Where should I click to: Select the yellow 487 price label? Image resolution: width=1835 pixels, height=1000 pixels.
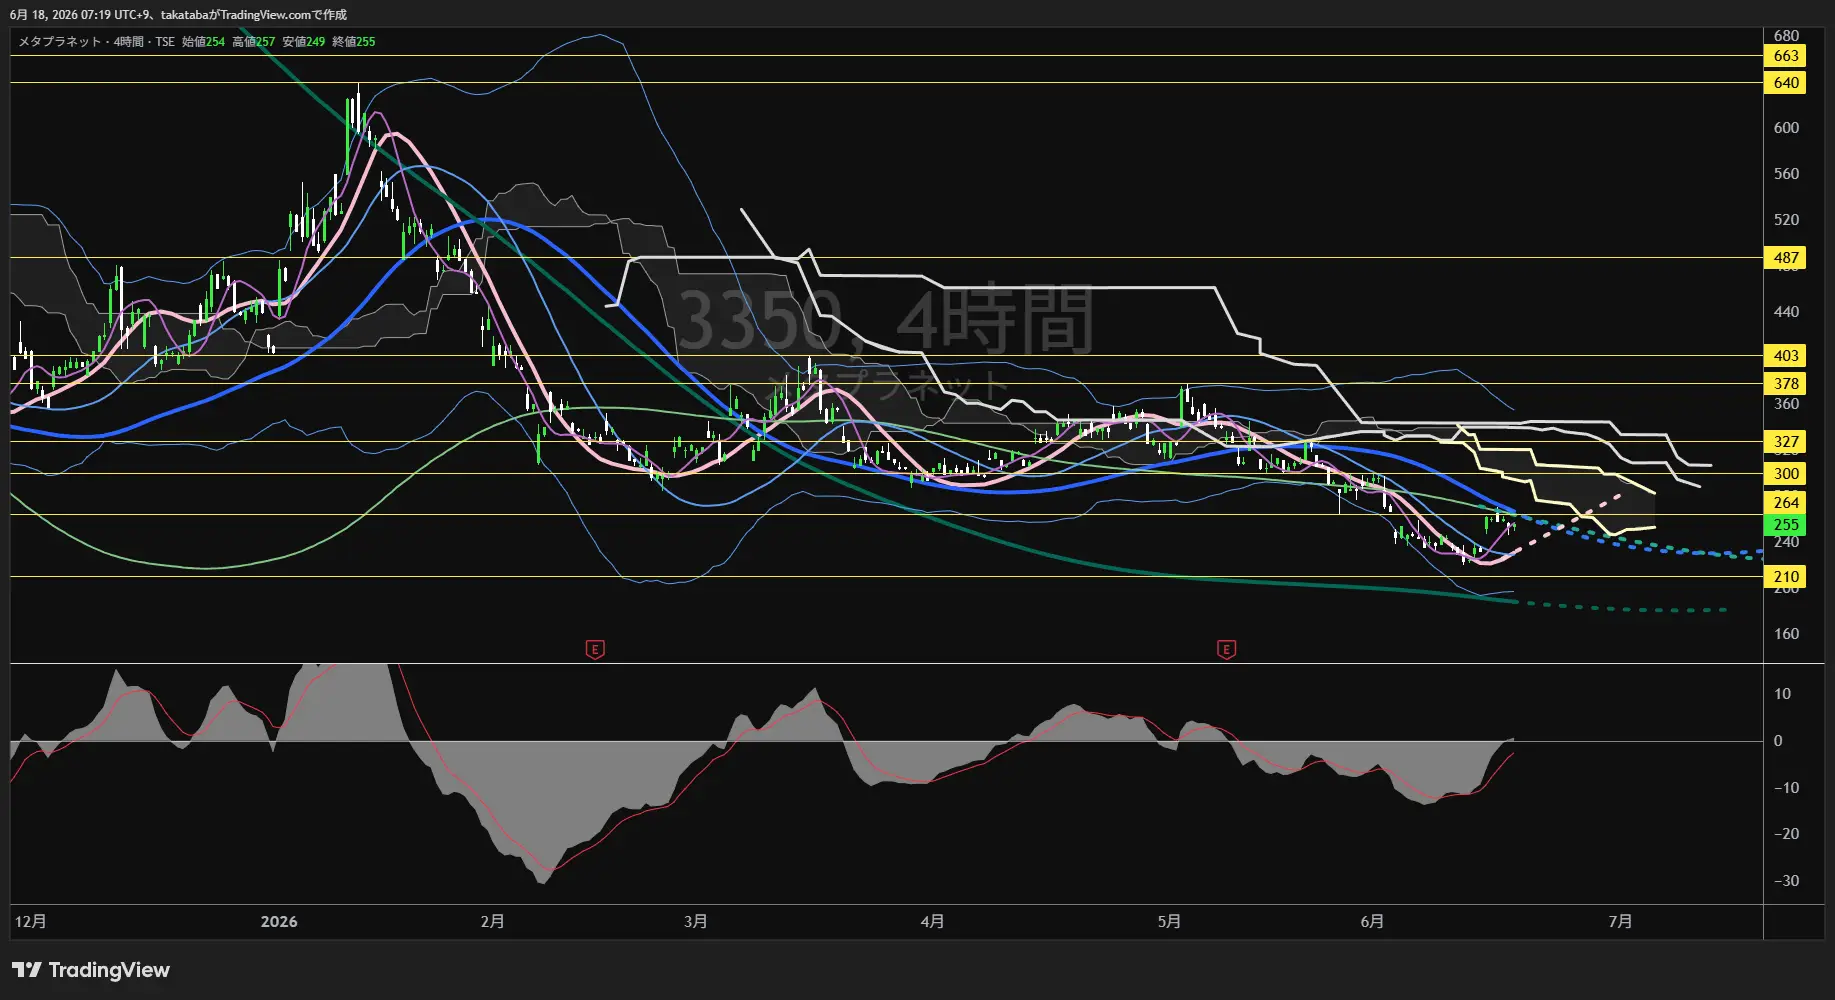pos(1786,258)
